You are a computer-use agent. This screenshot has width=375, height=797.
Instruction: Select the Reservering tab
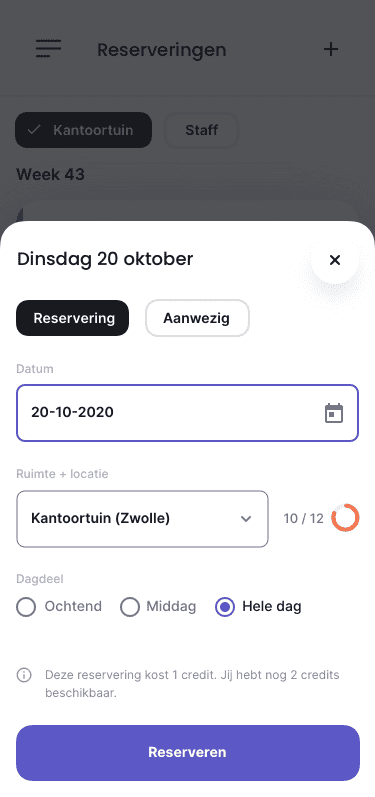tap(73, 318)
